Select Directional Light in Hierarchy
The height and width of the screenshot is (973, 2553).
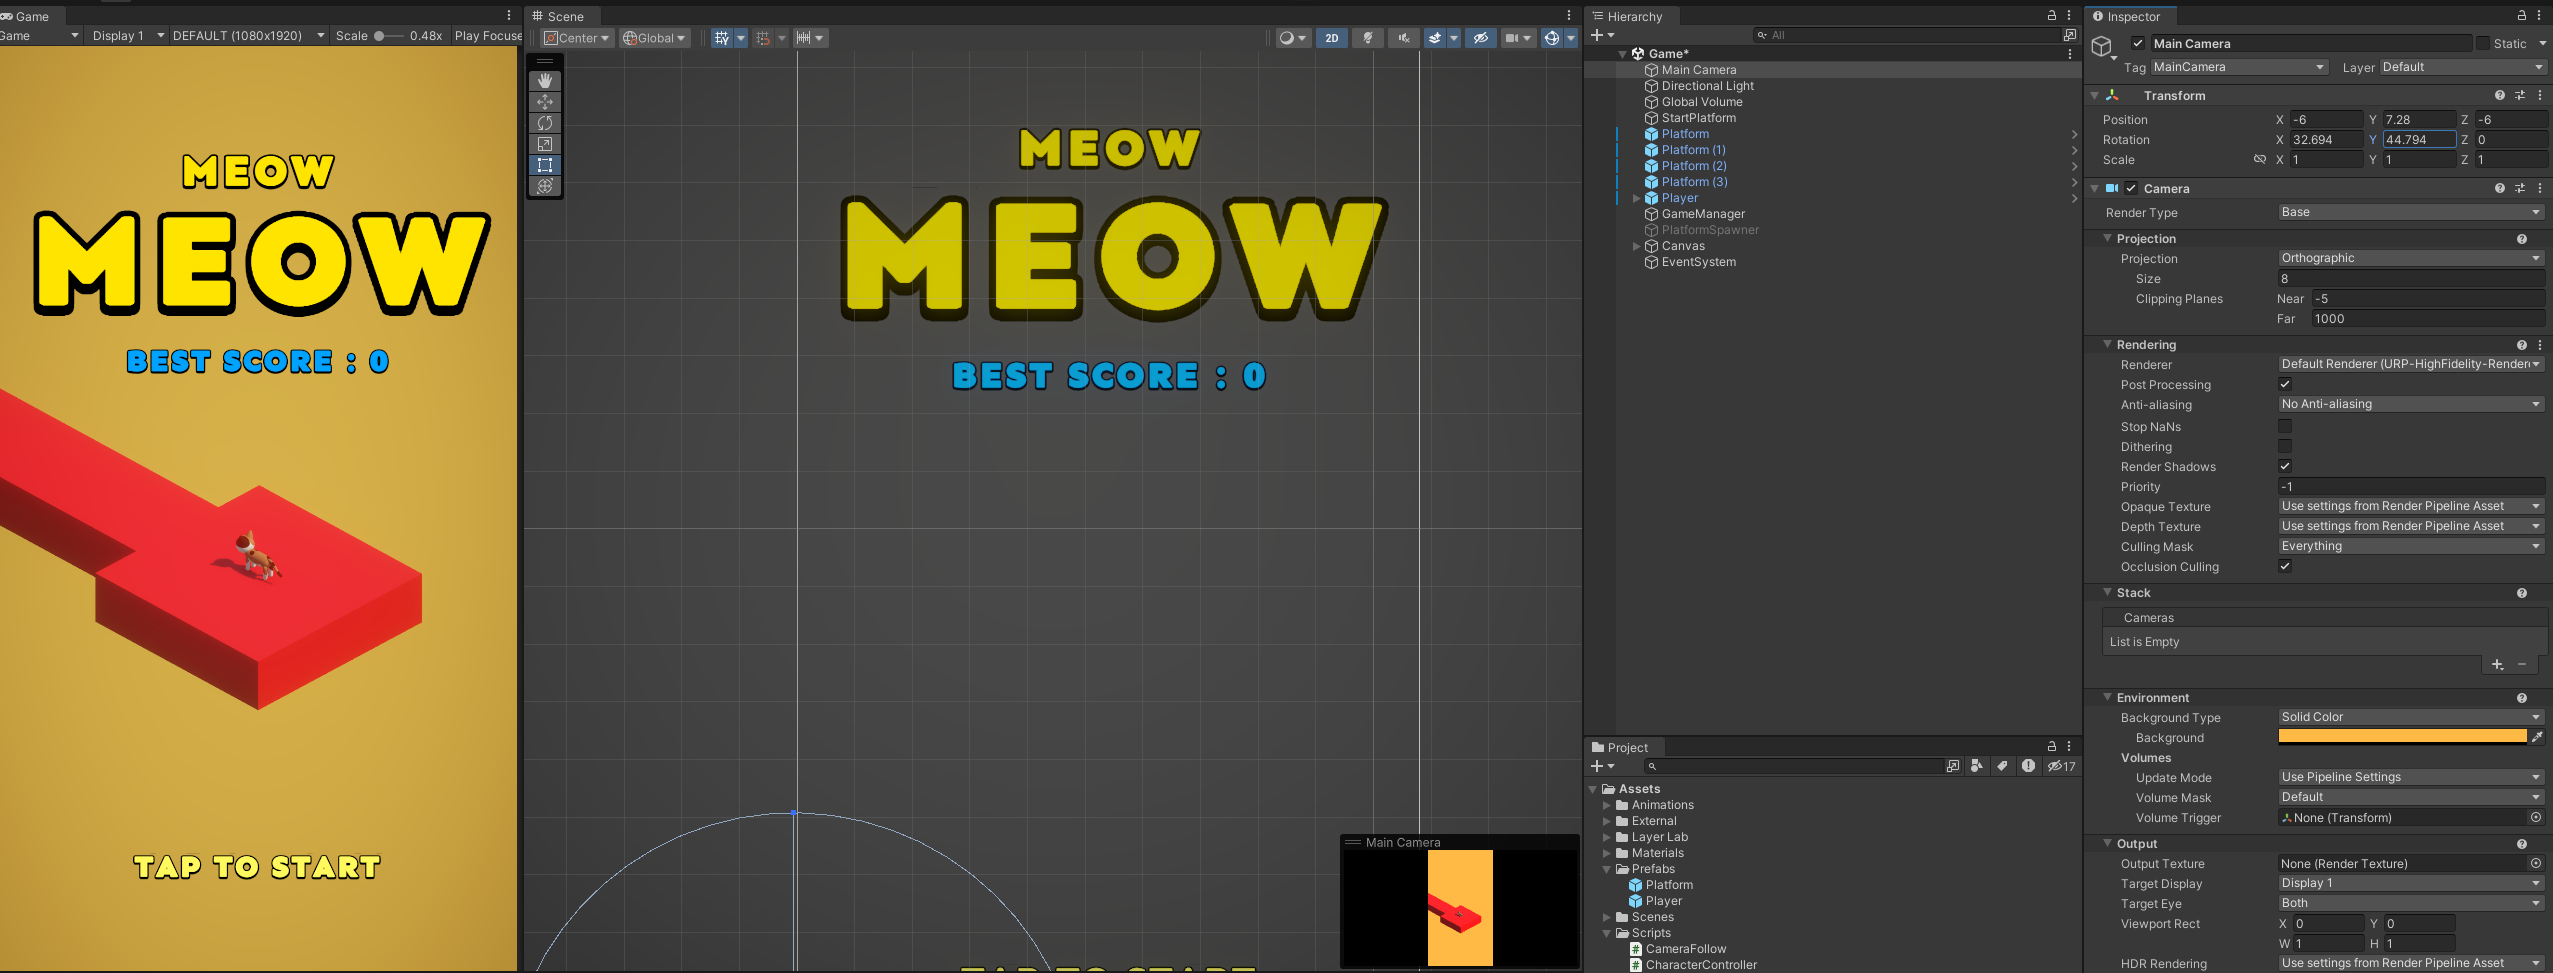pyautogui.click(x=1708, y=86)
